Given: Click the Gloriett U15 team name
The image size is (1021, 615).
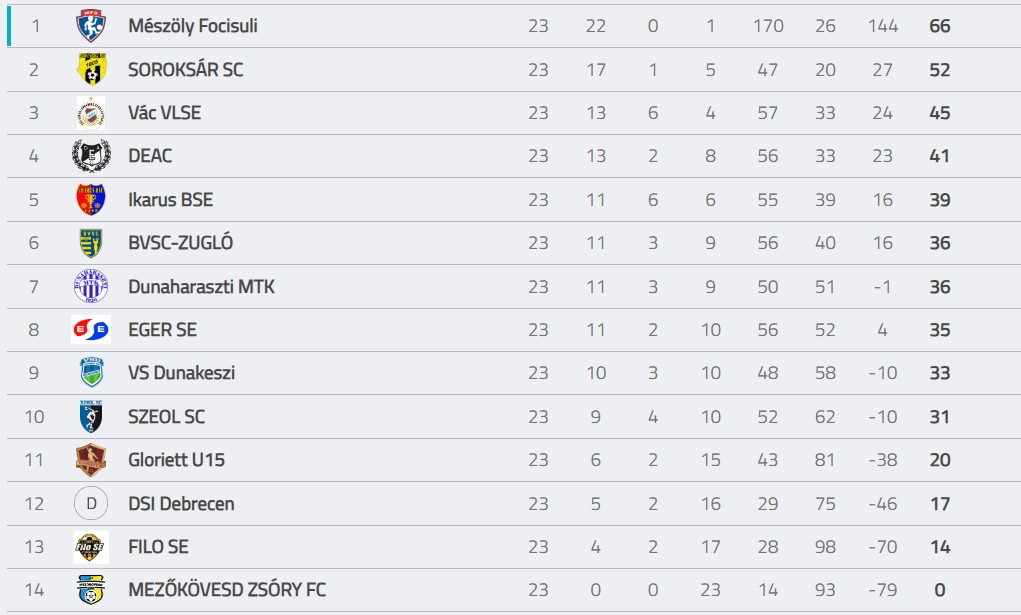Looking at the screenshot, I should click(176, 460).
